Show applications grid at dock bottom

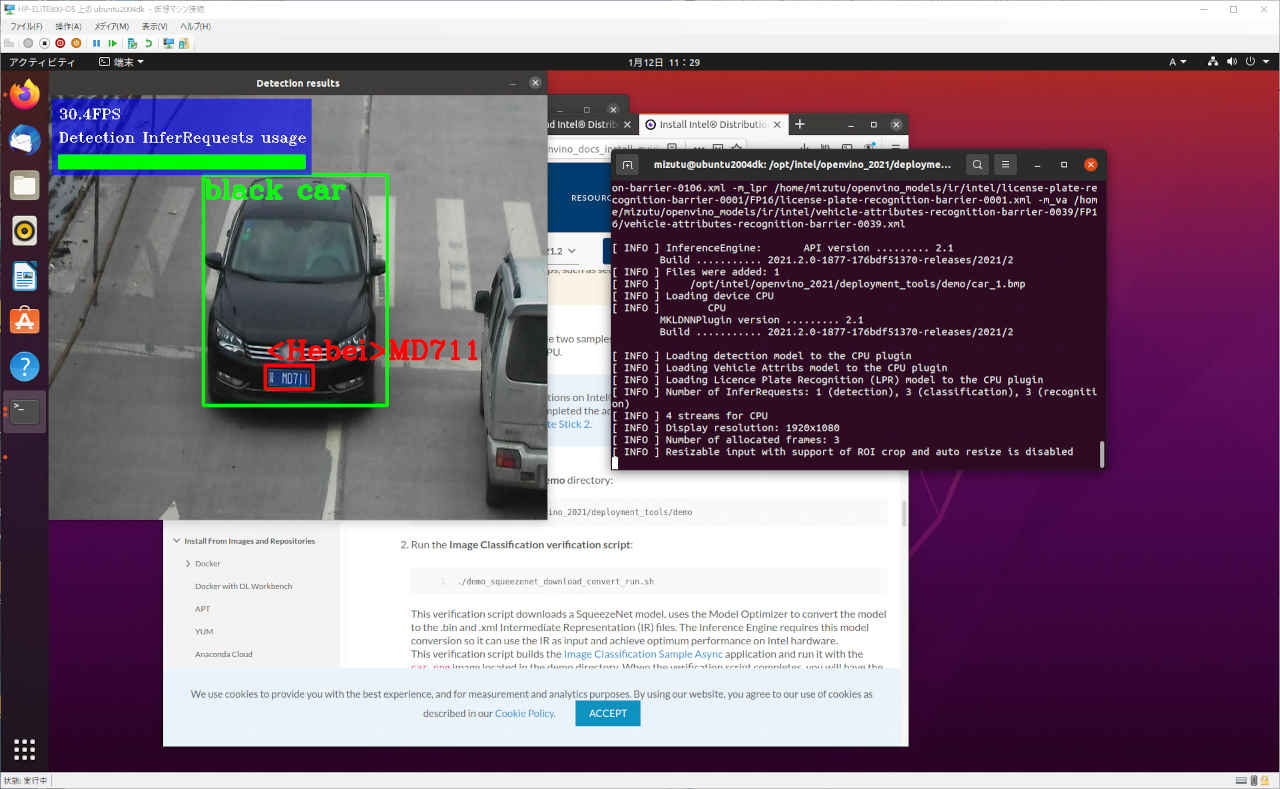25,749
